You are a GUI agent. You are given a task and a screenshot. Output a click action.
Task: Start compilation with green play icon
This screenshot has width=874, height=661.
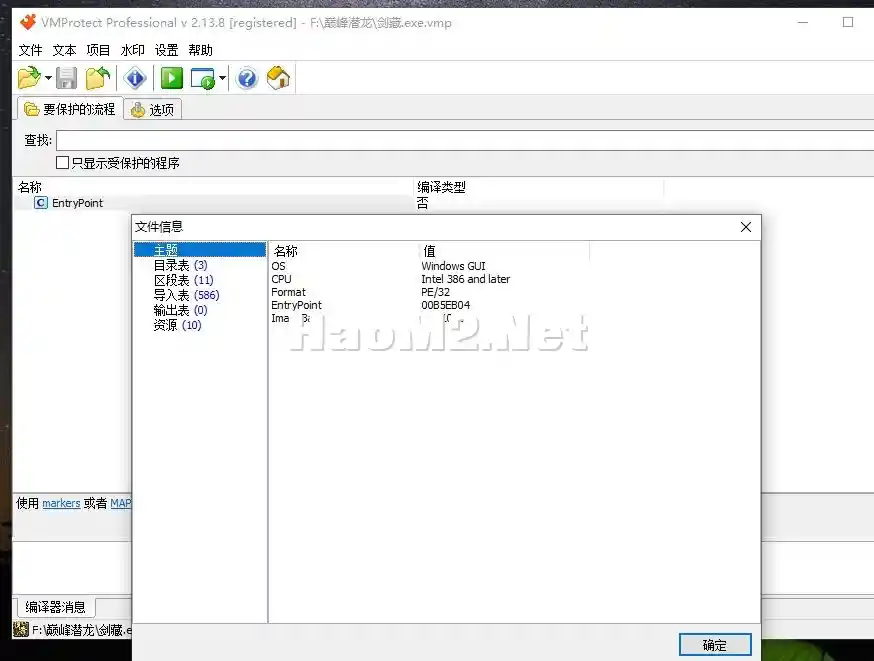172,78
